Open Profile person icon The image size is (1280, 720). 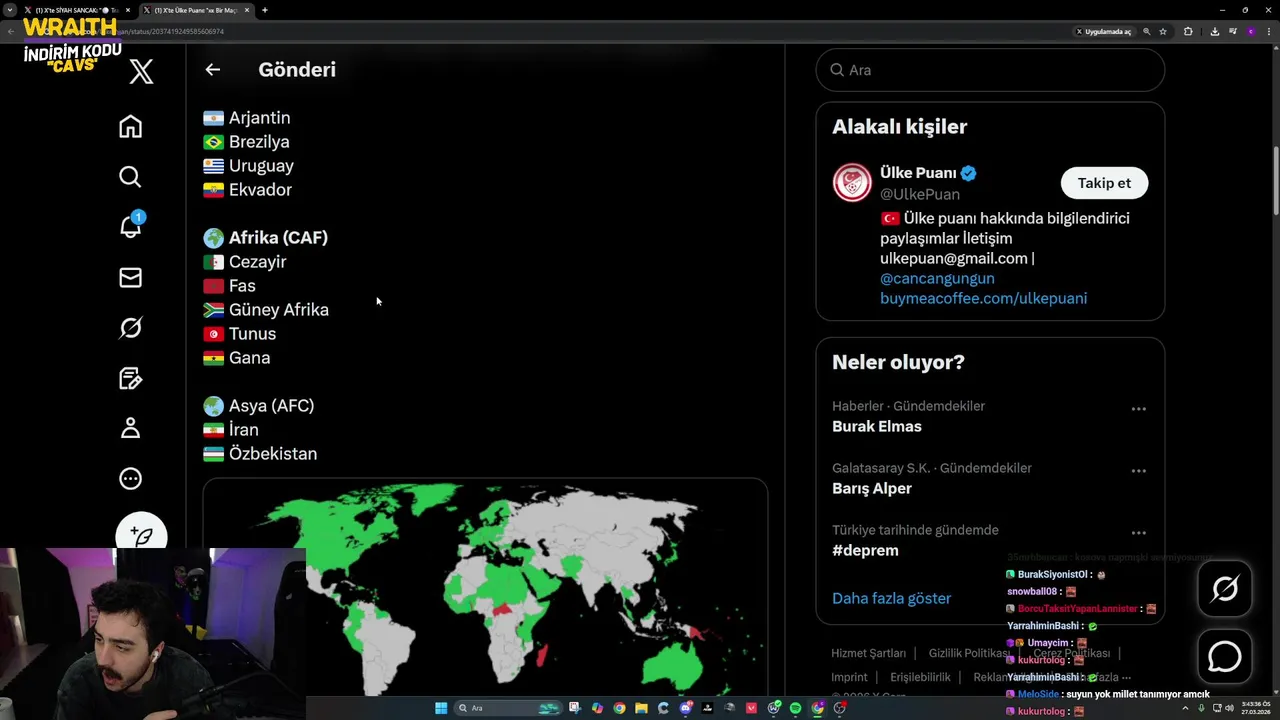coord(130,428)
